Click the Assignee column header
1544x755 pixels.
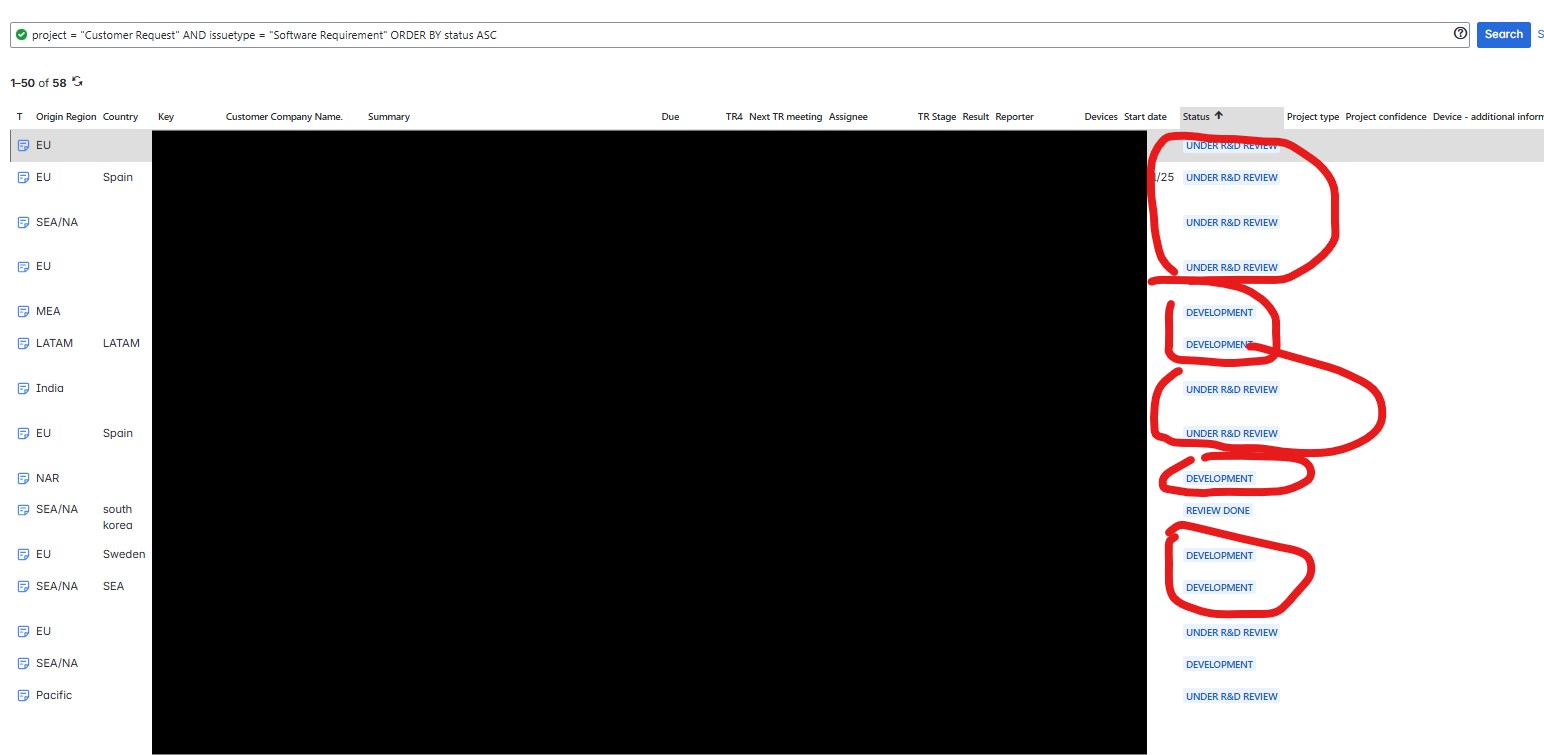848,116
